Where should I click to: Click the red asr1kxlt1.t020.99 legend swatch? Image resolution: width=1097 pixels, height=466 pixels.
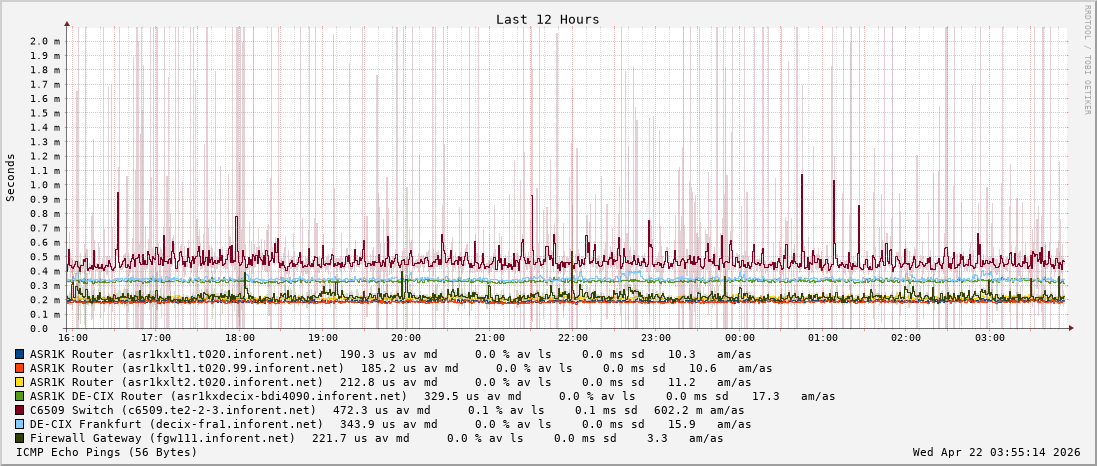[20, 368]
